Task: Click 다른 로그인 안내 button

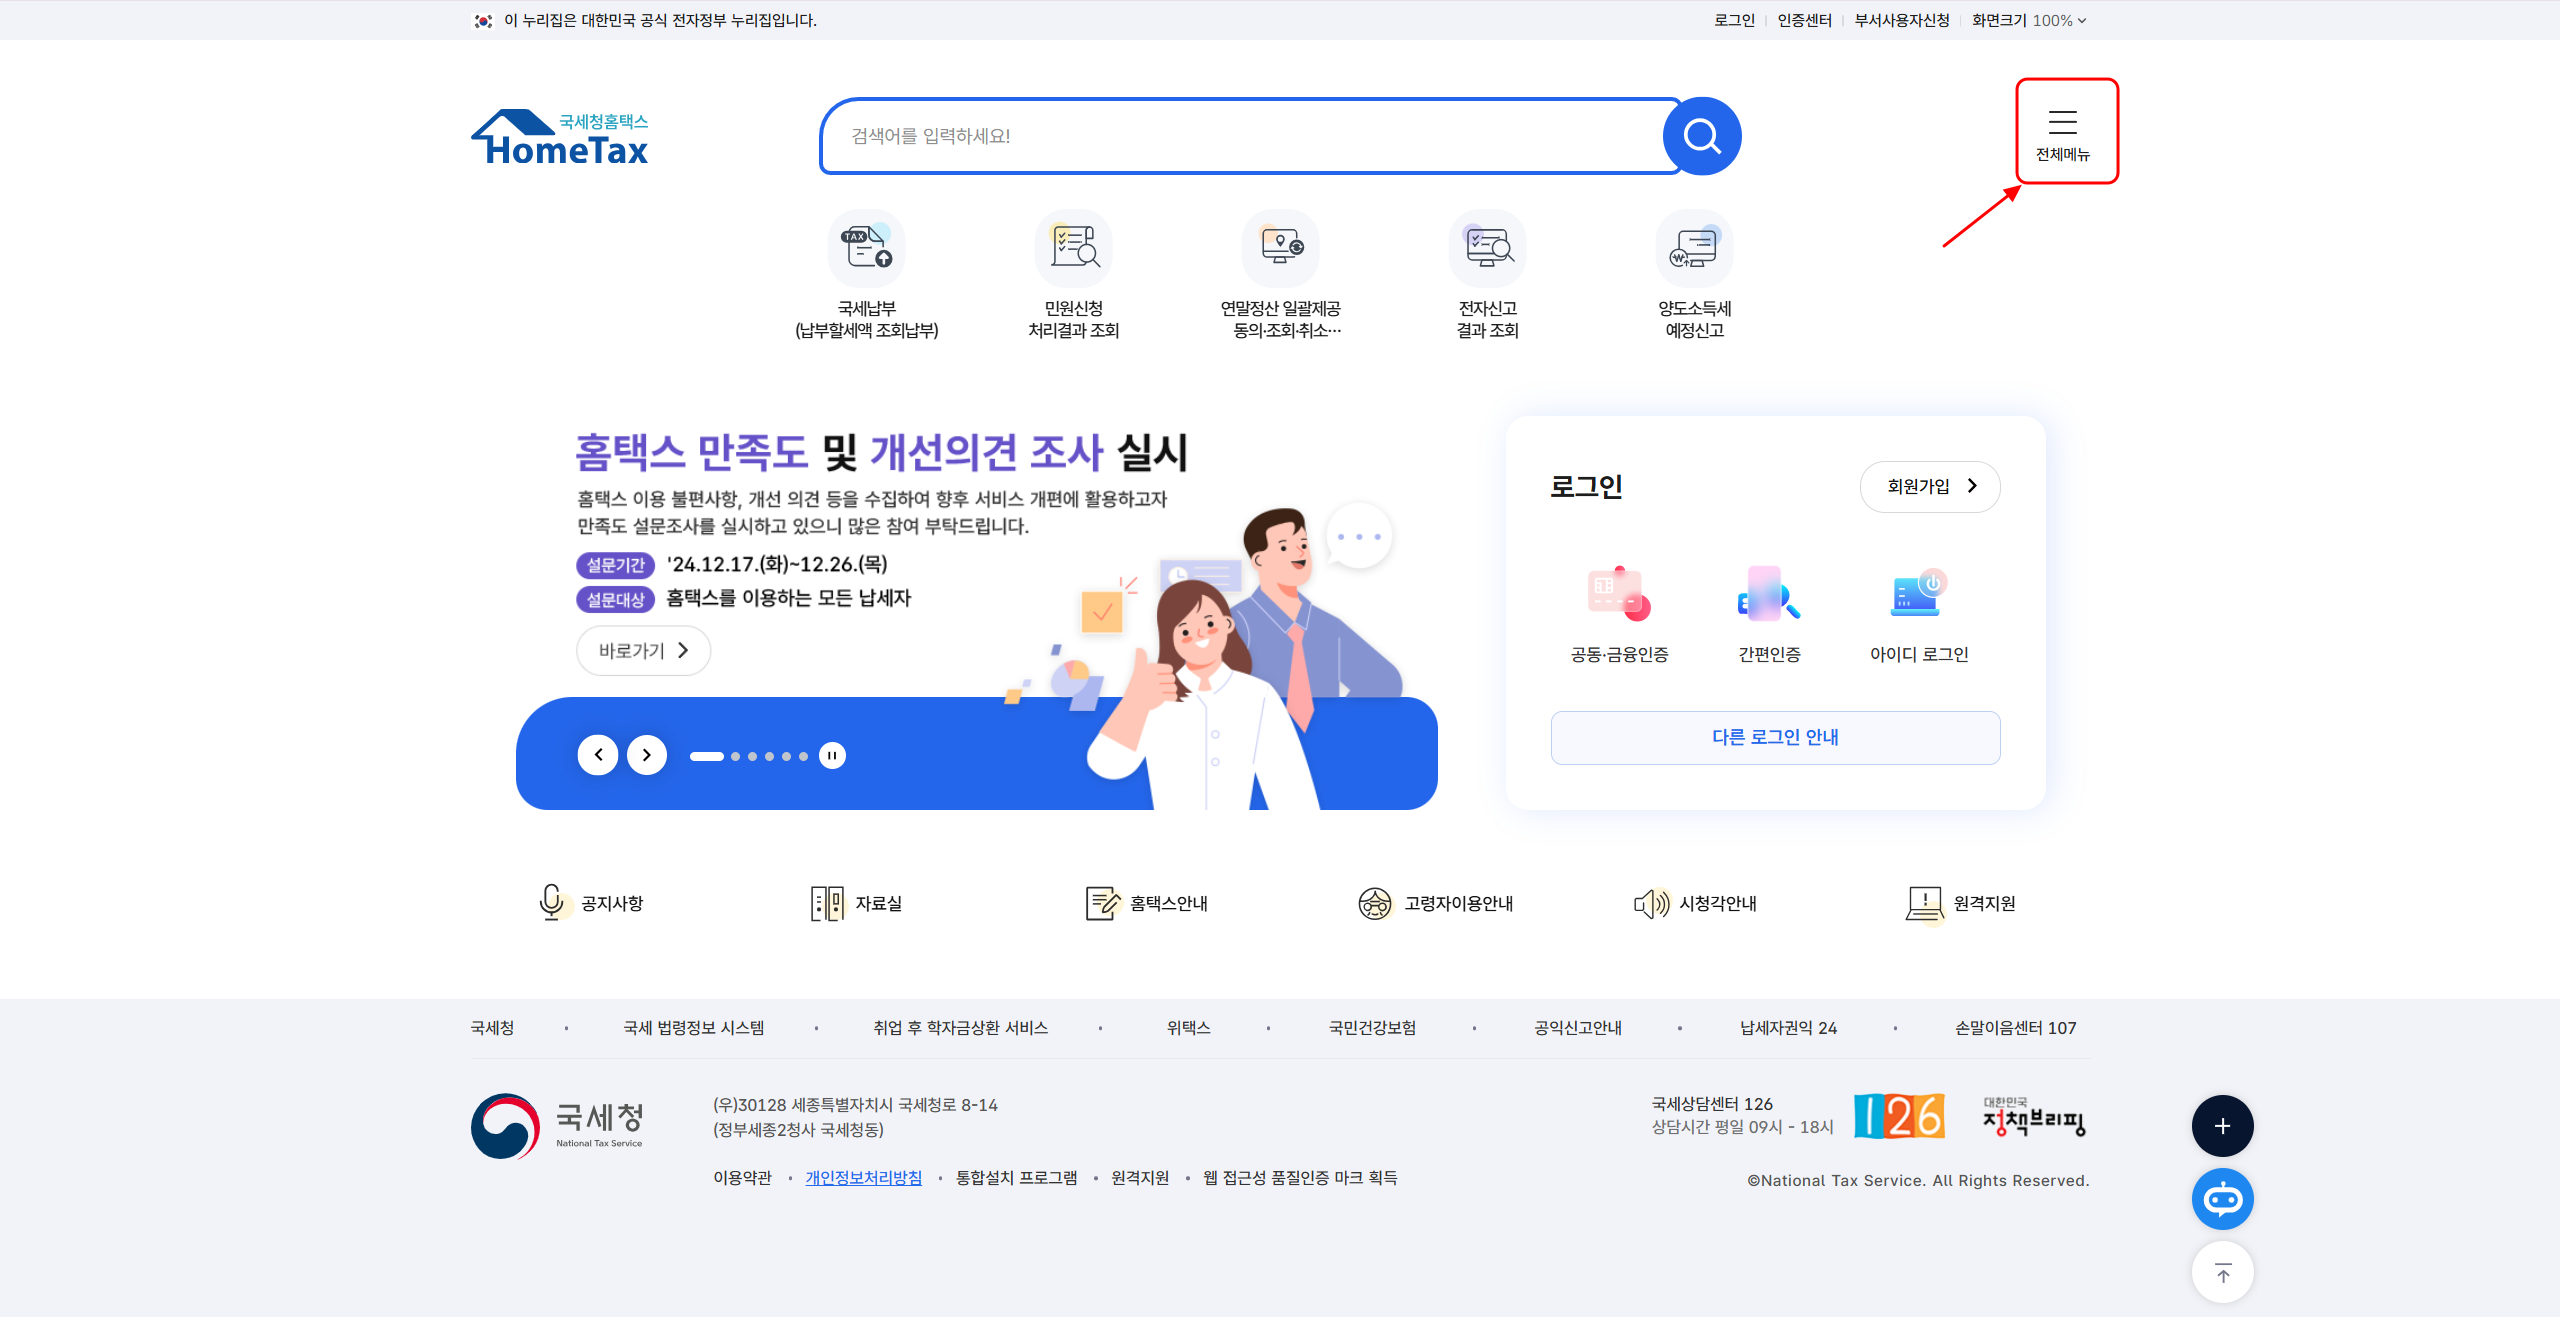Action: 1775,738
